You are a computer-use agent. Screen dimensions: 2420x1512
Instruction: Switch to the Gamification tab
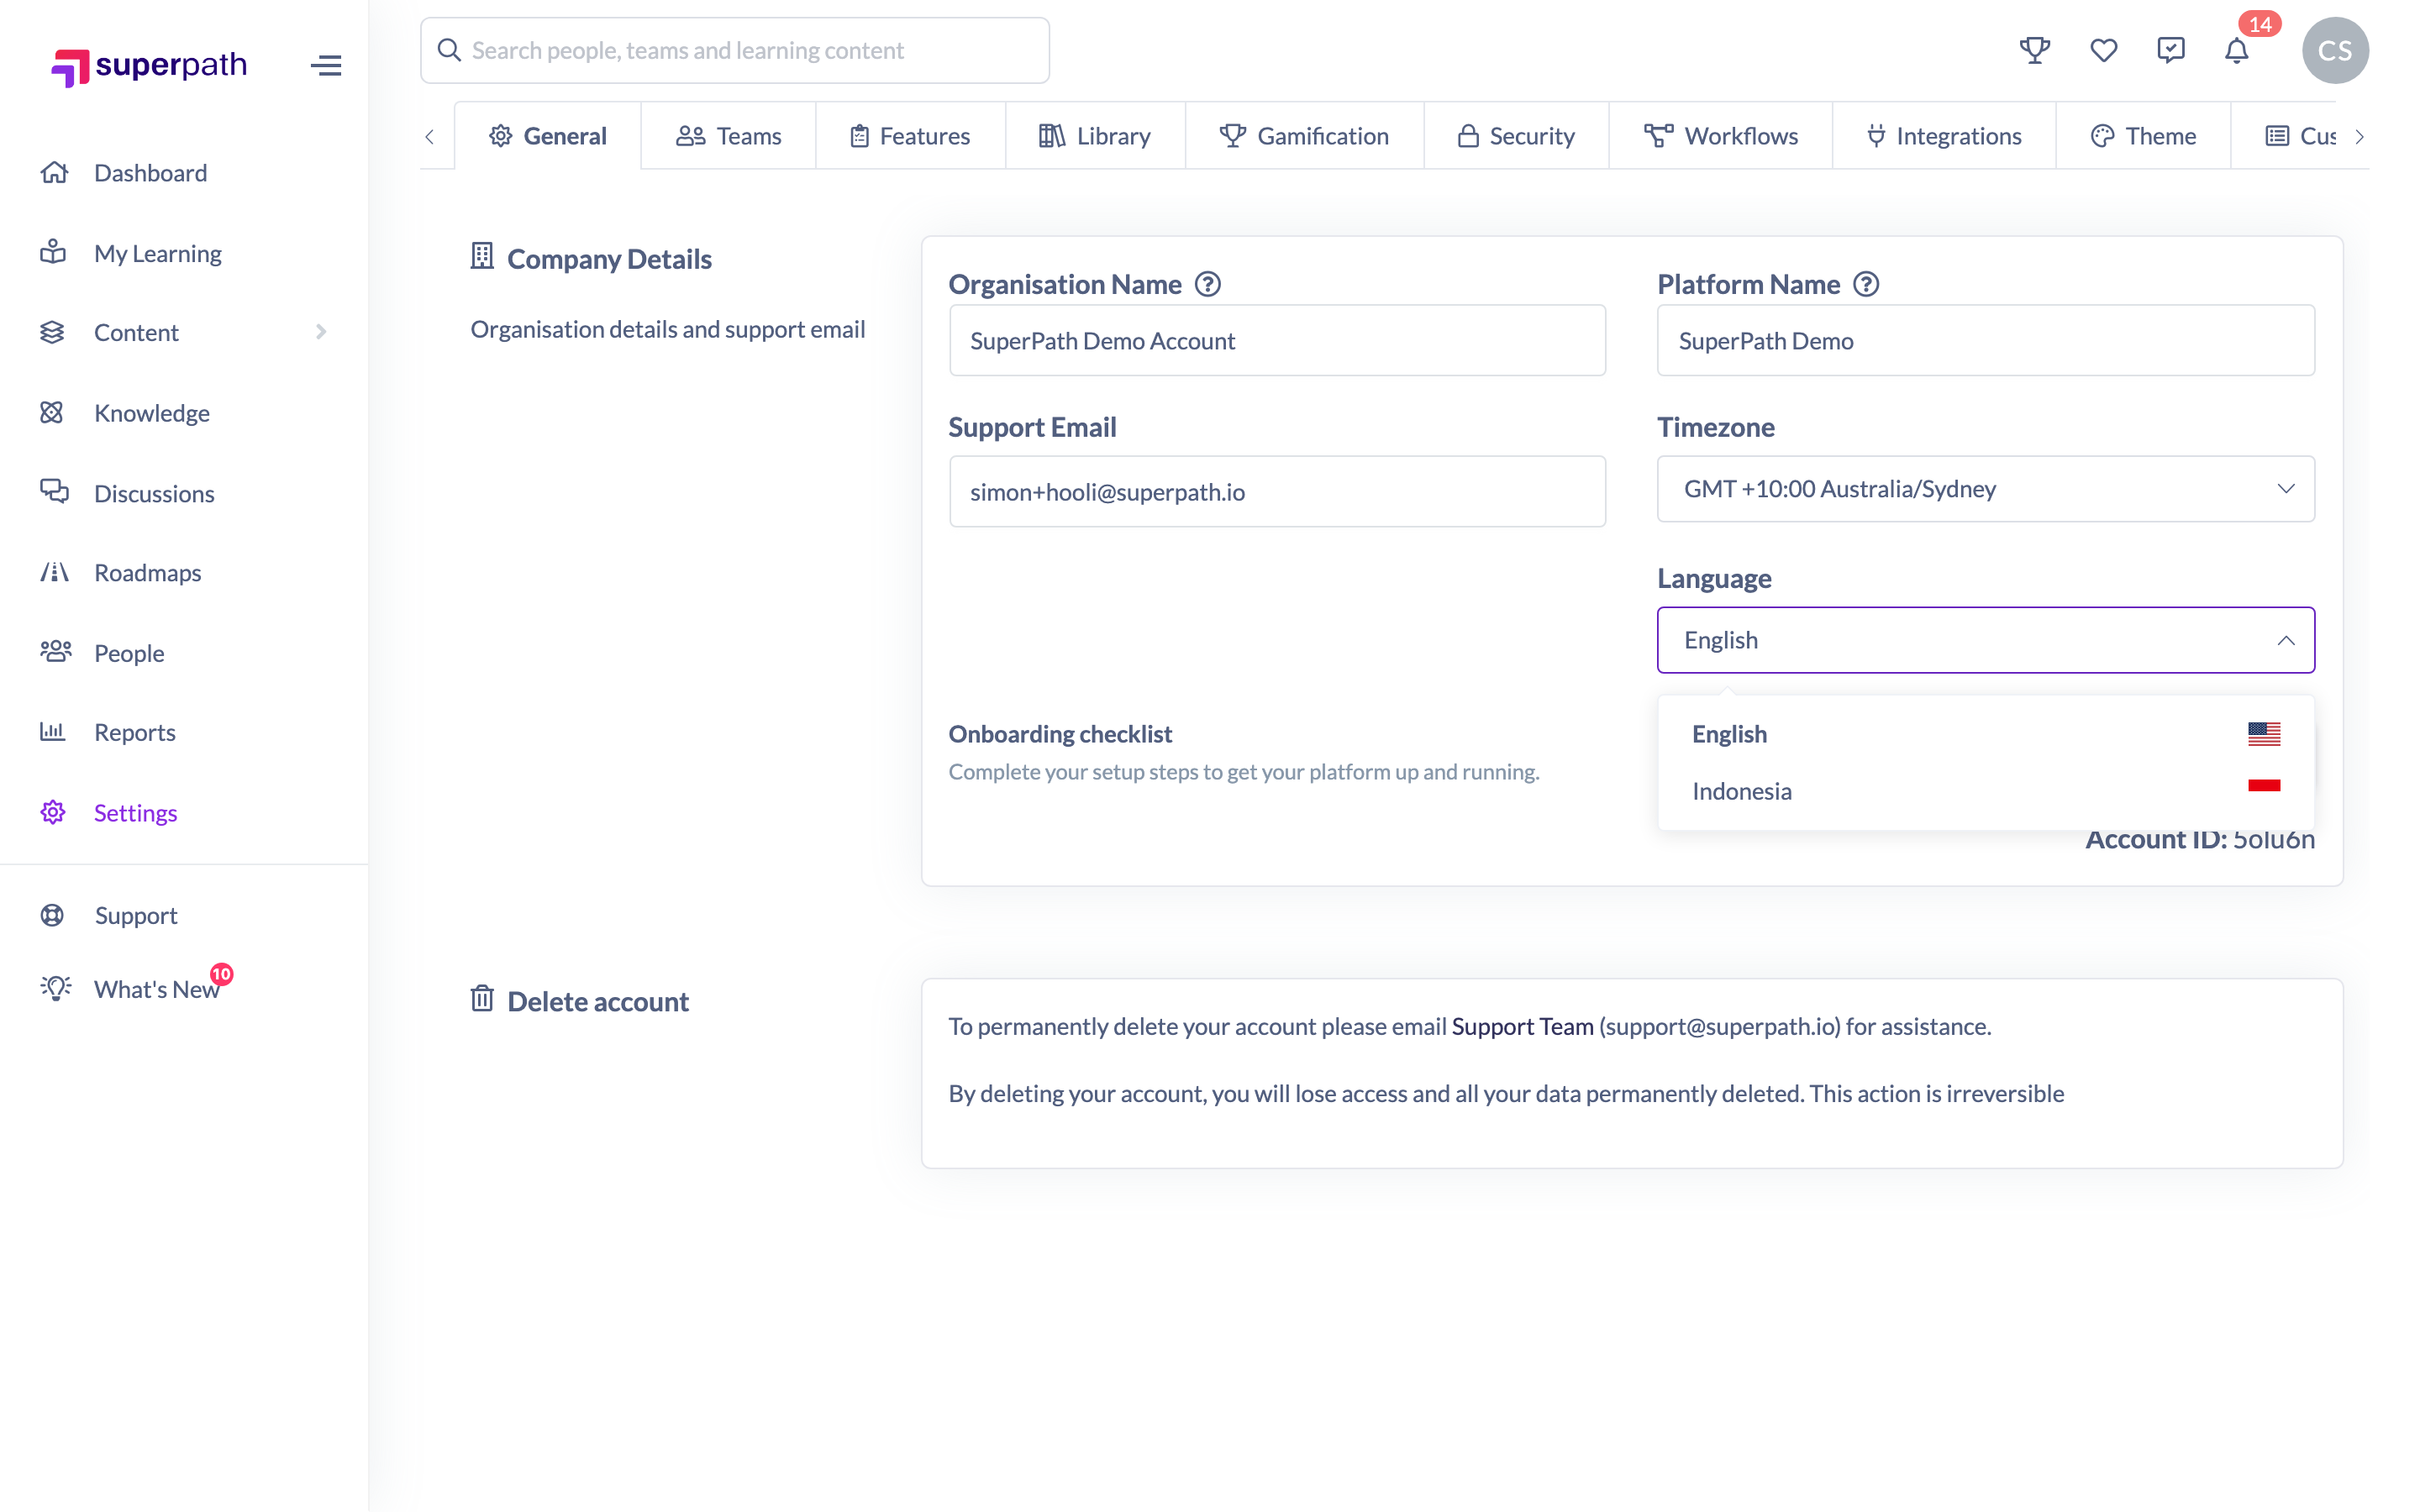1303,136
